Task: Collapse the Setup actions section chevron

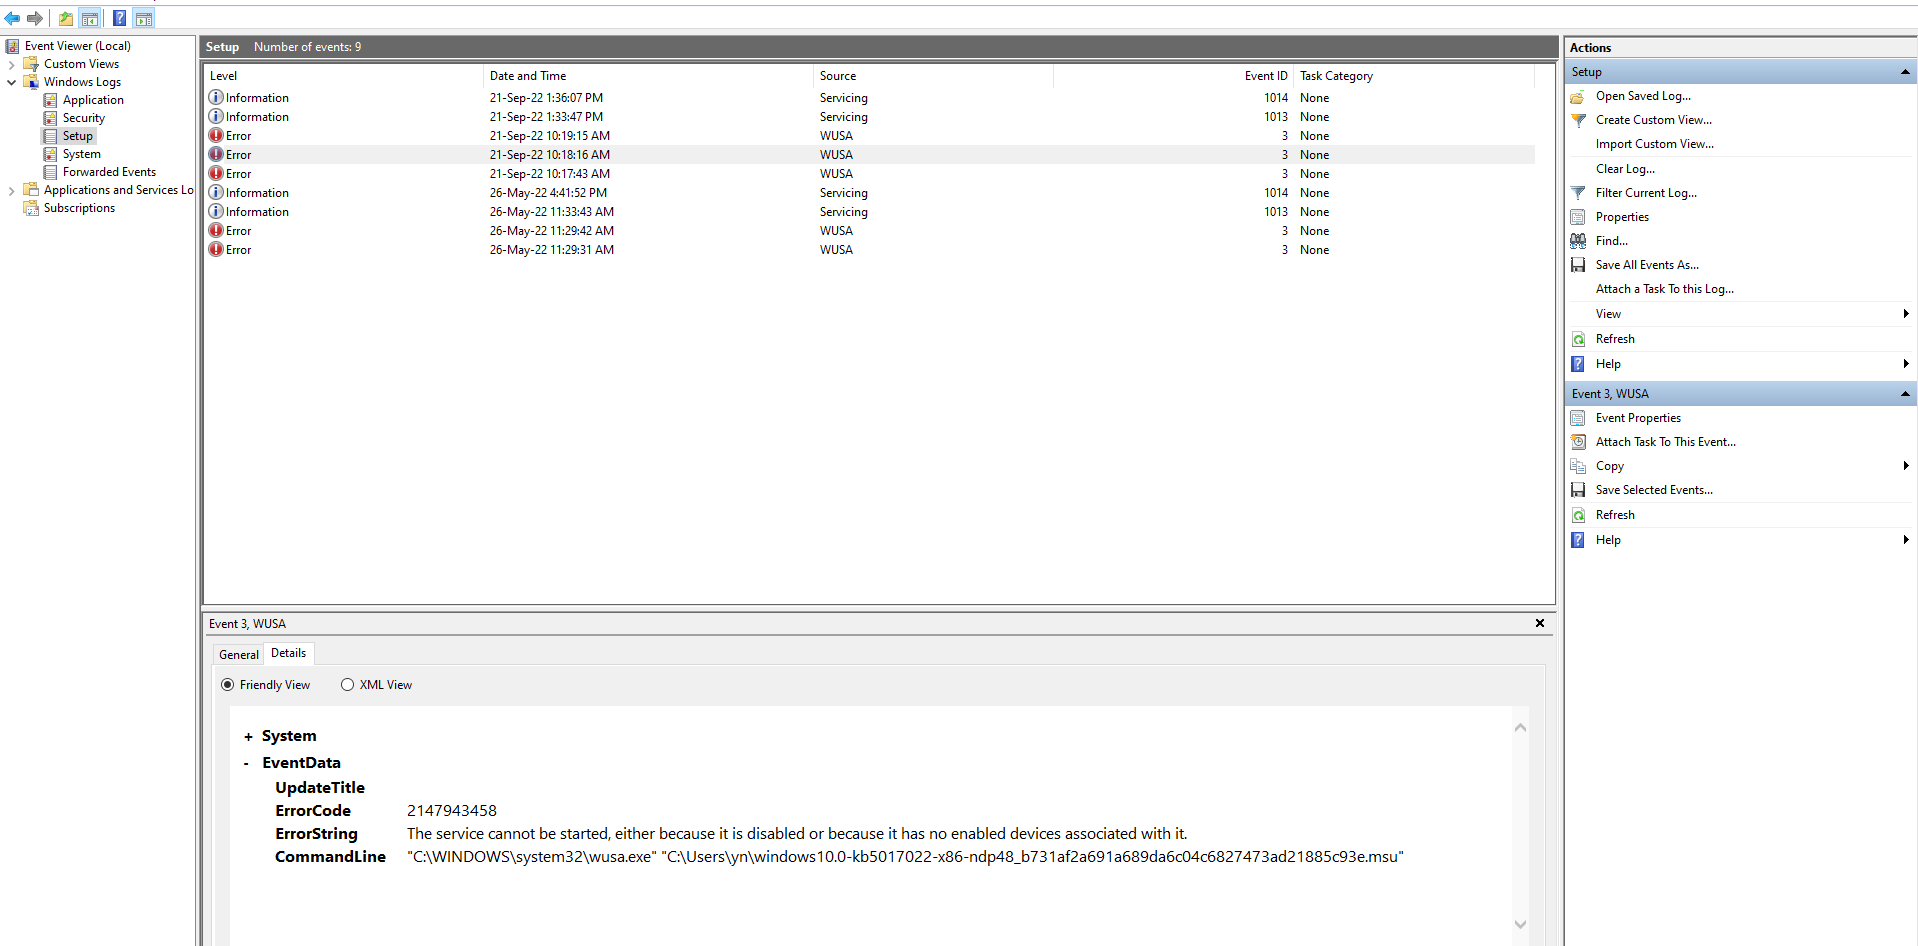Action: click(x=1905, y=71)
